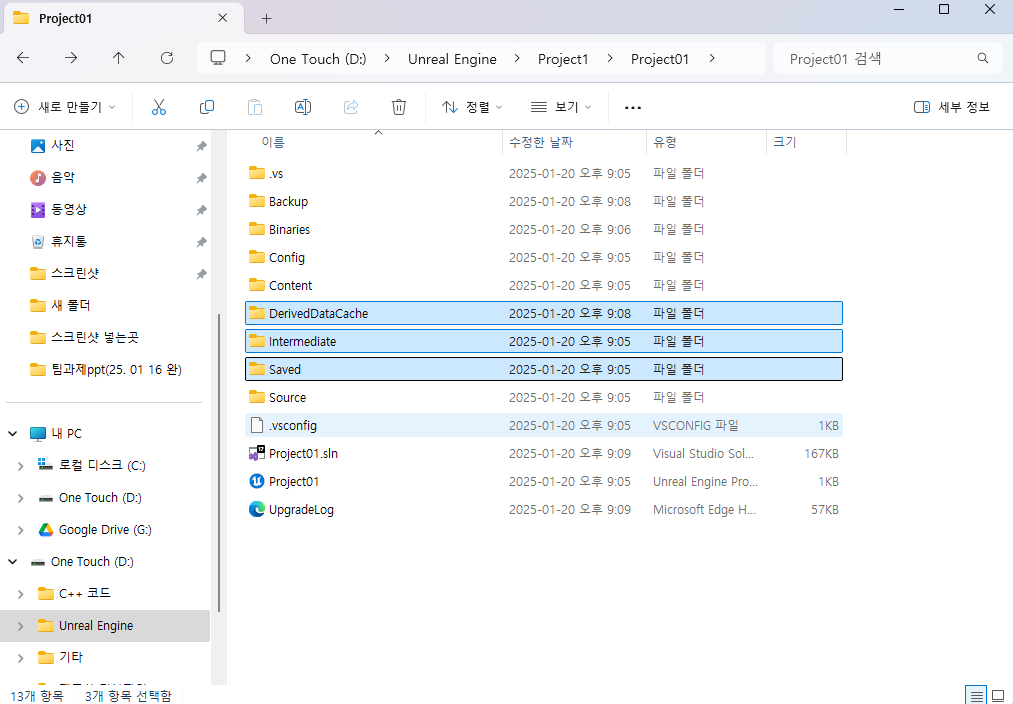Expand the C++ 코드 folder node
Image resolution: width=1013 pixels, height=704 pixels.
(21, 594)
